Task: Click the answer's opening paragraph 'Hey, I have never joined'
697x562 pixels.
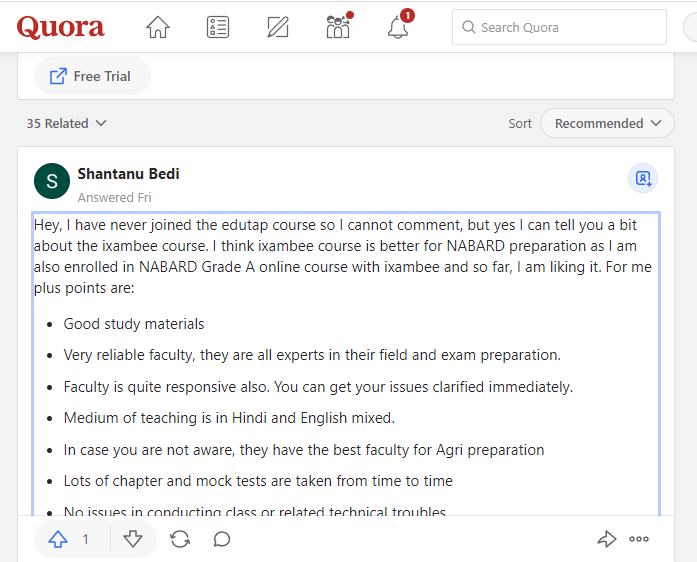Action: pos(343,256)
